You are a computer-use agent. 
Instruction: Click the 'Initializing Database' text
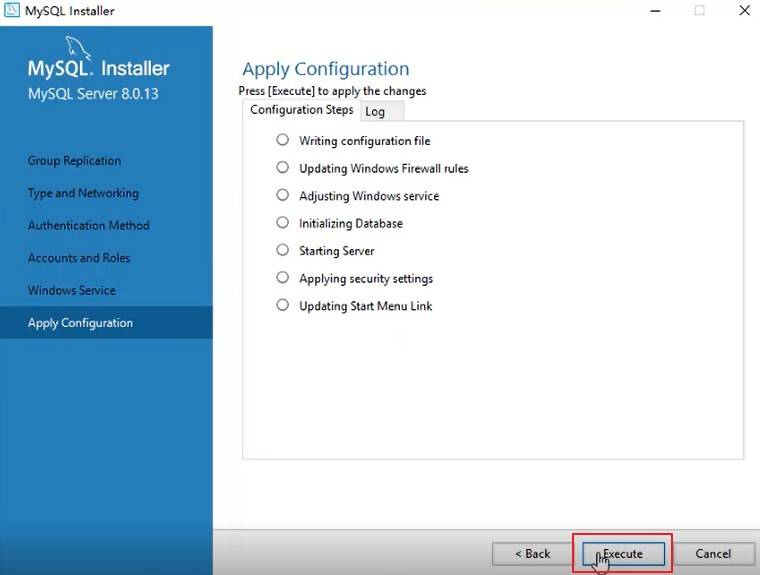click(x=351, y=224)
